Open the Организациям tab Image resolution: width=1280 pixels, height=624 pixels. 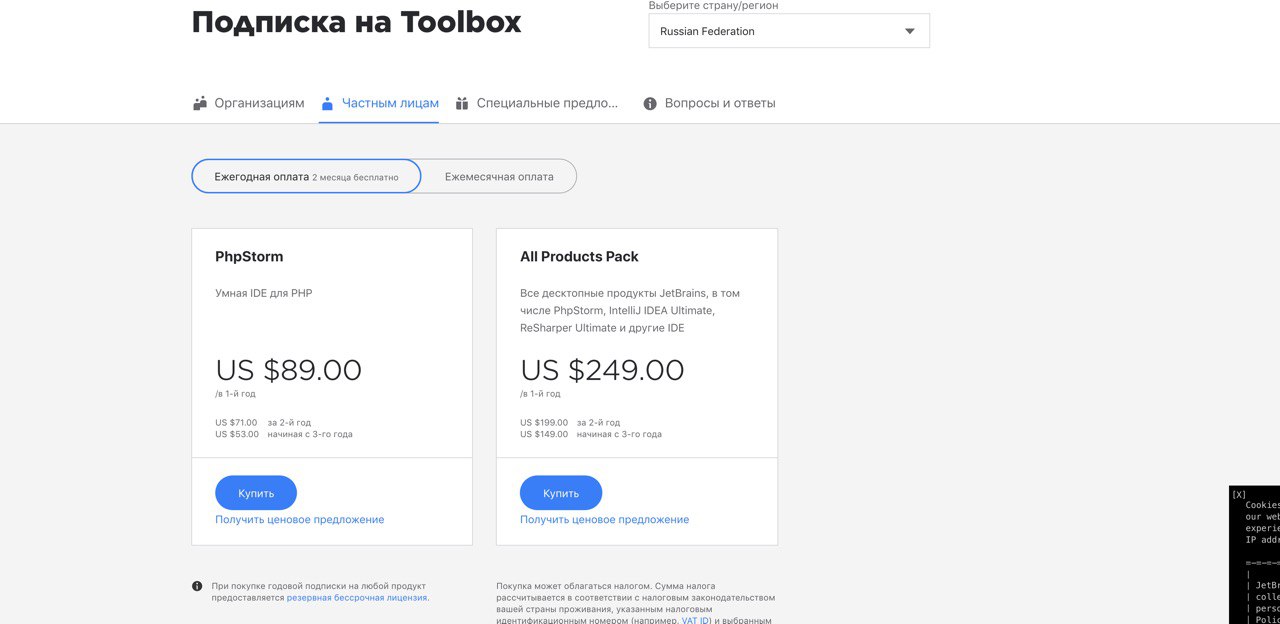pyautogui.click(x=259, y=103)
